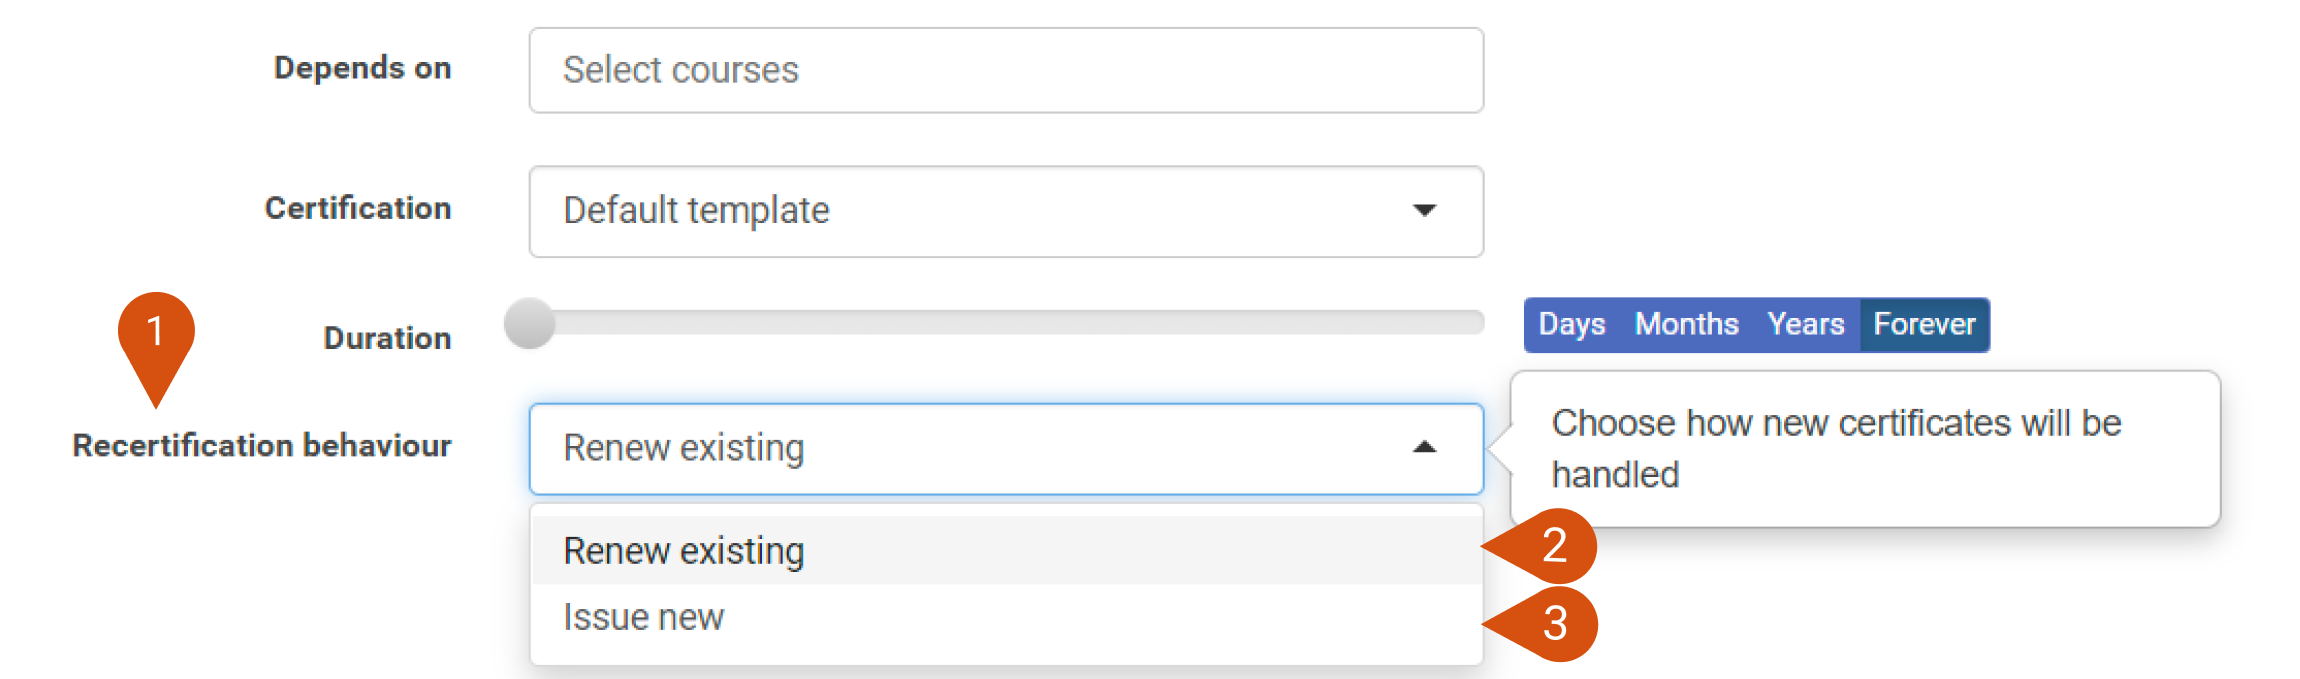2300x679 pixels.
Task: Click the Certification dropdown caret arrow
Action: (x=1424, y=210)
